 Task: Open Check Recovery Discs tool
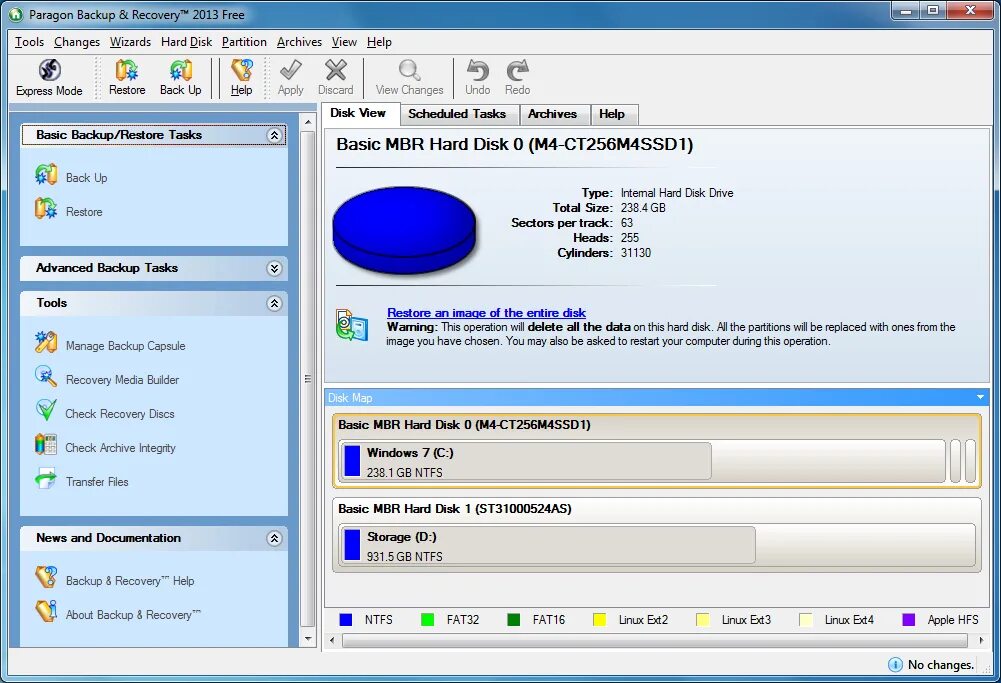(x=105, y=413)
